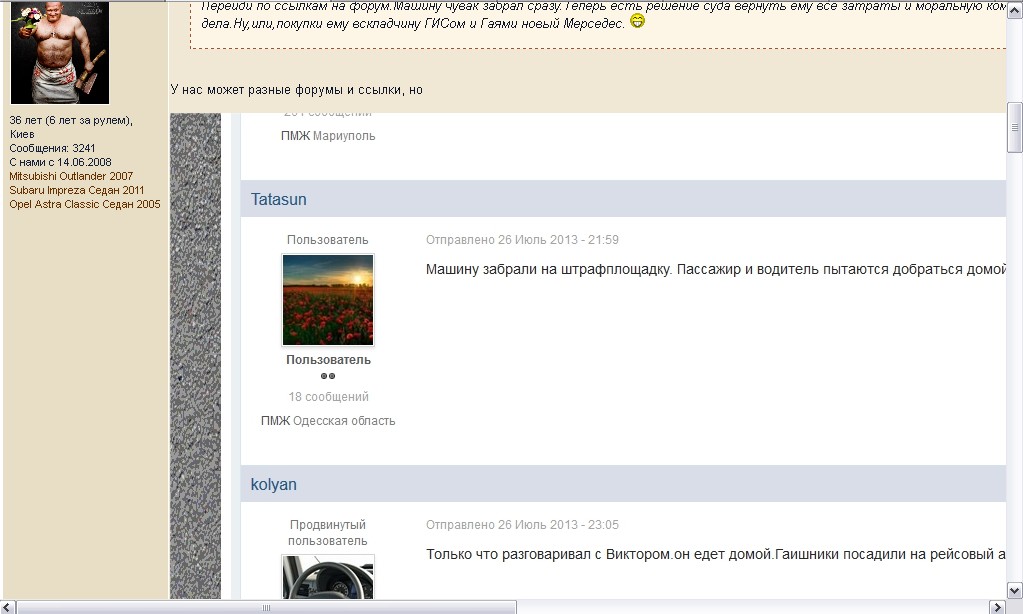Click Tatasun's two reputation dots

(x=328, y=377)
